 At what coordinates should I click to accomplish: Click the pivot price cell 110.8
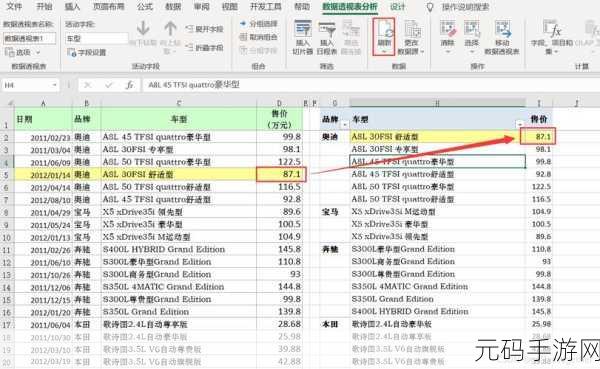539,249
